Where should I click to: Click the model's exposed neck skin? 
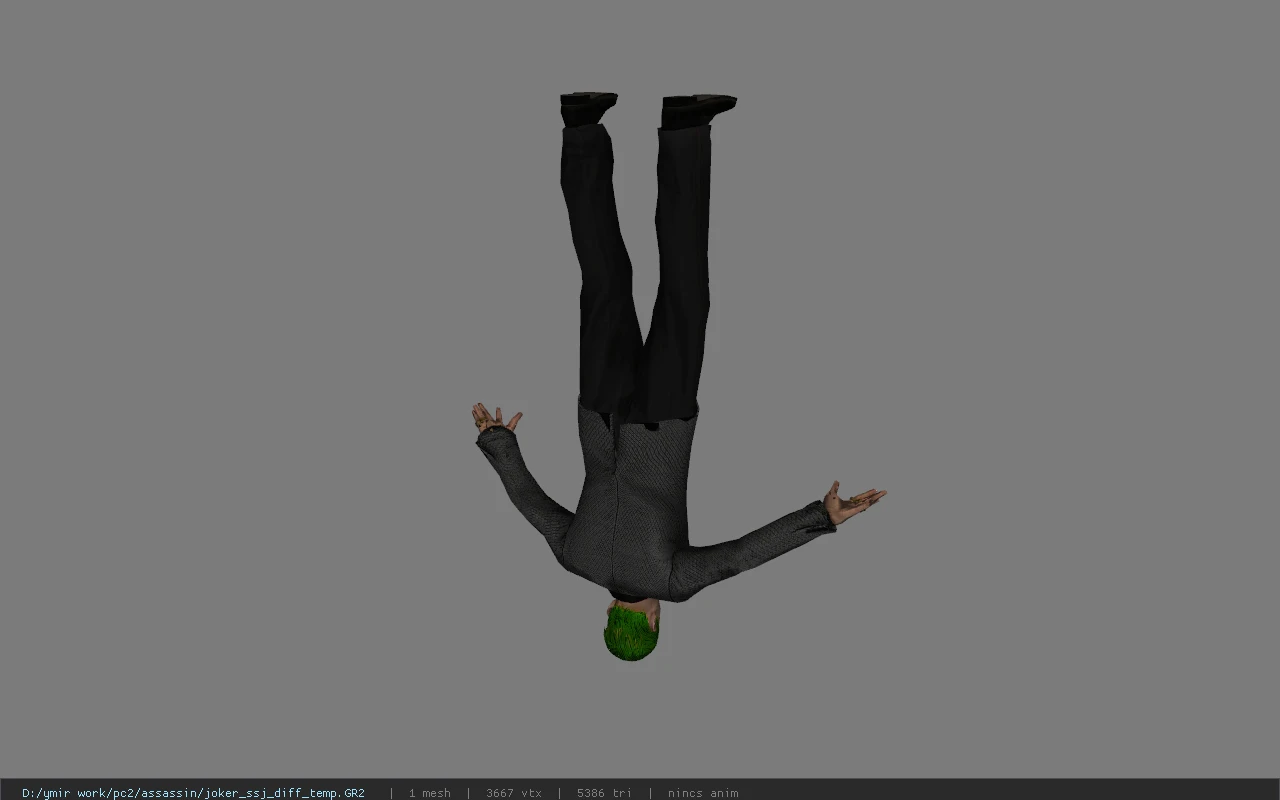(648, 610)
